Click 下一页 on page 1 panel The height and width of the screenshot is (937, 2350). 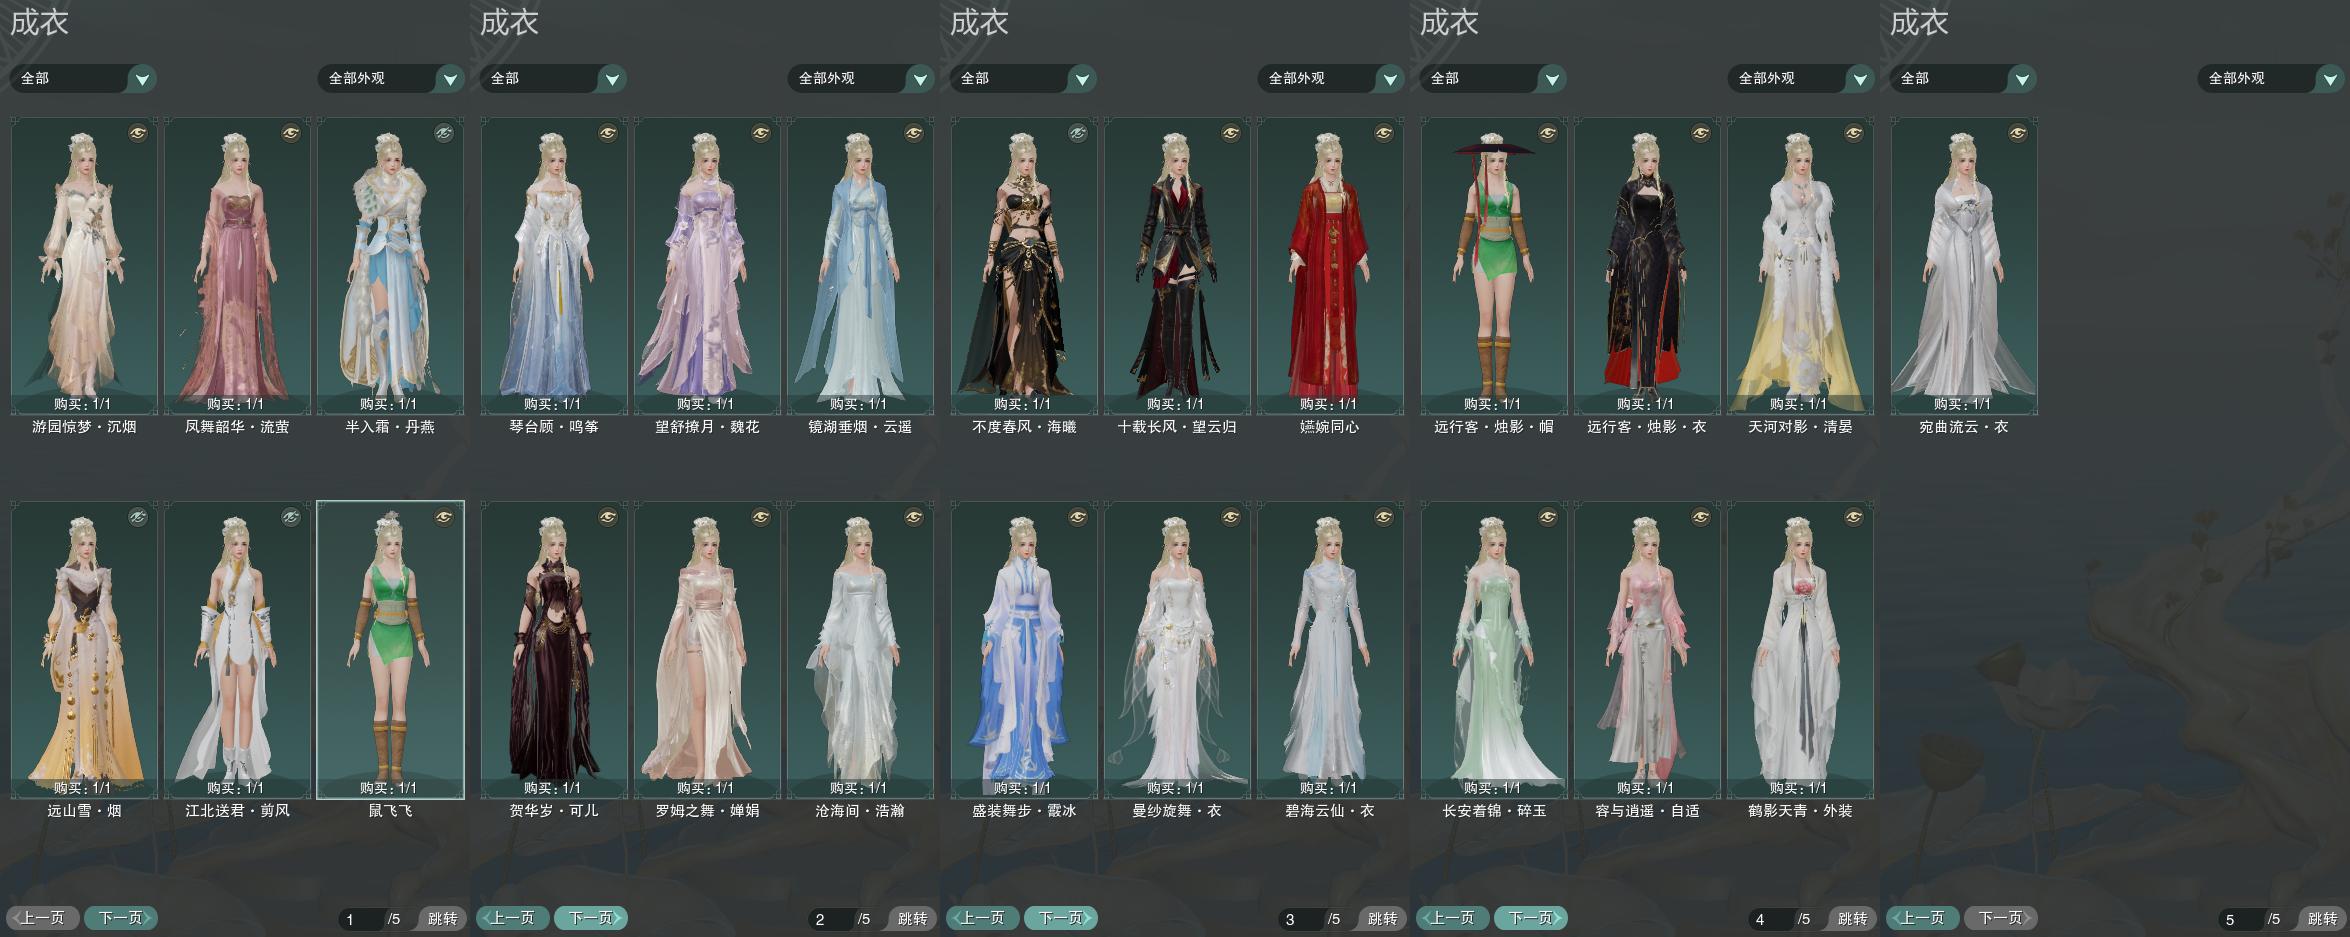pos(121,918)
